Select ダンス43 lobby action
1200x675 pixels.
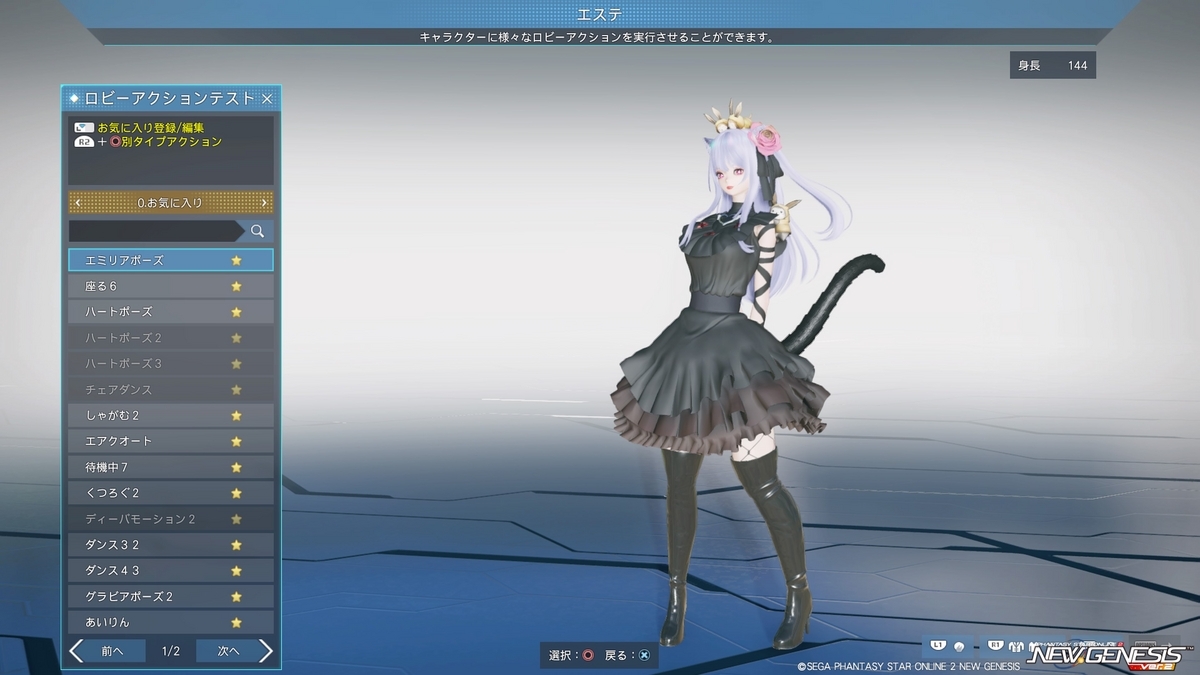(x=171, y=571)
